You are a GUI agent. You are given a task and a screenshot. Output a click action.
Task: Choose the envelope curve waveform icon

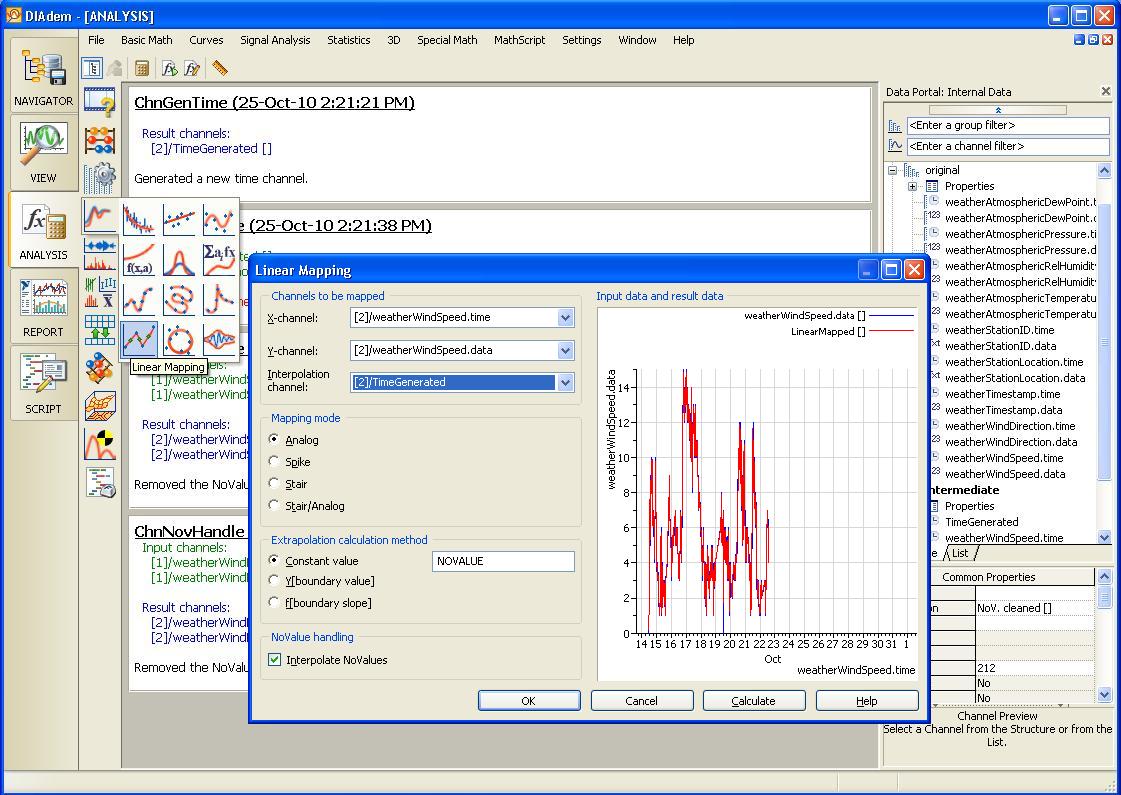pyautogui.click(x=219, y=339)
